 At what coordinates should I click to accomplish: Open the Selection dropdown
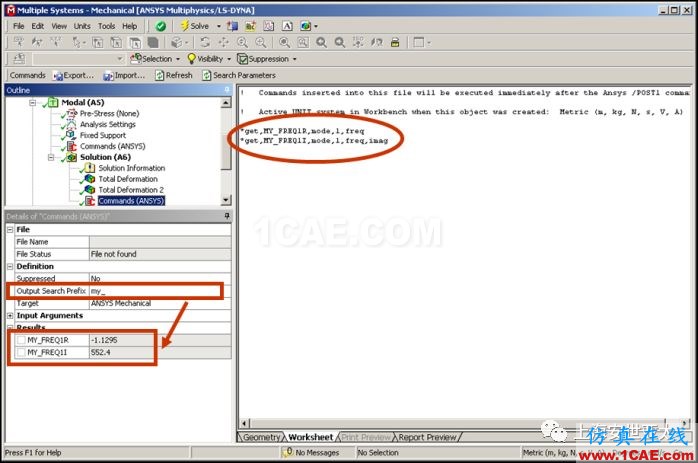point(154,59)
